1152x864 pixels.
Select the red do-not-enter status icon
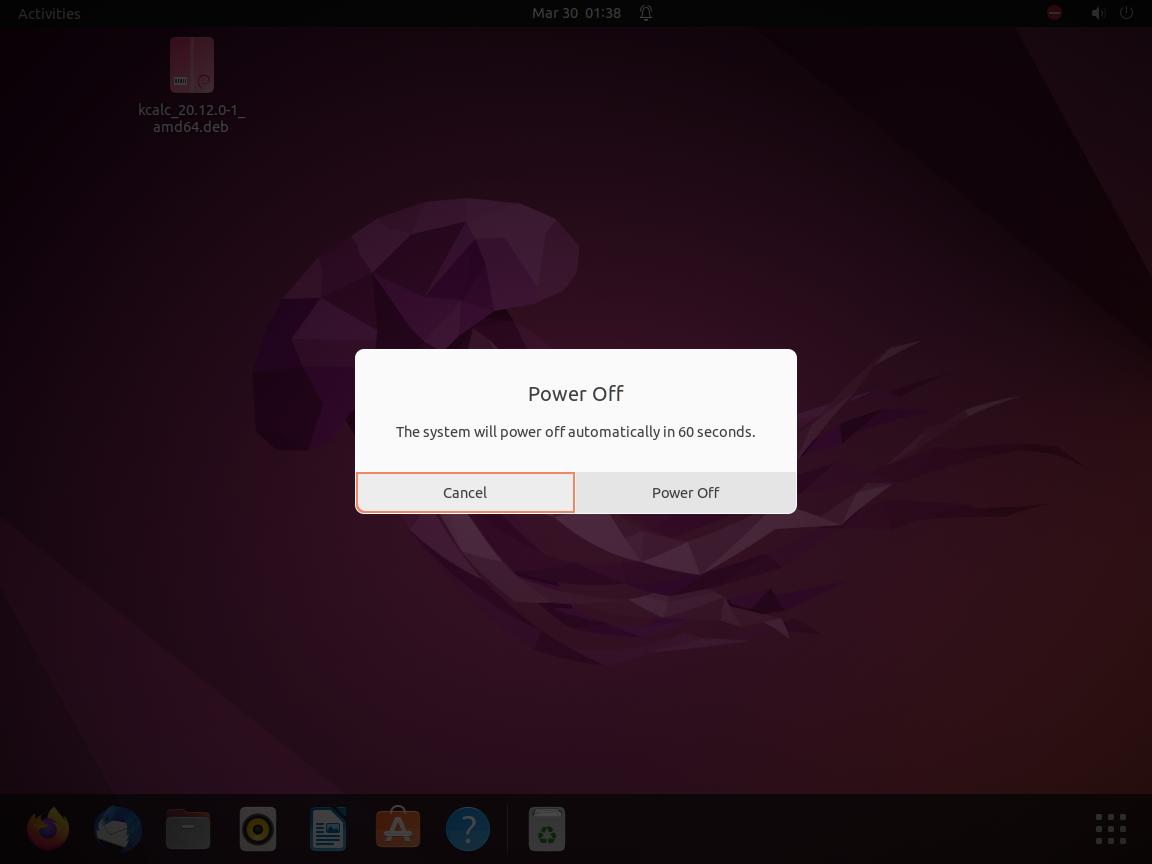coord(1054,13)
